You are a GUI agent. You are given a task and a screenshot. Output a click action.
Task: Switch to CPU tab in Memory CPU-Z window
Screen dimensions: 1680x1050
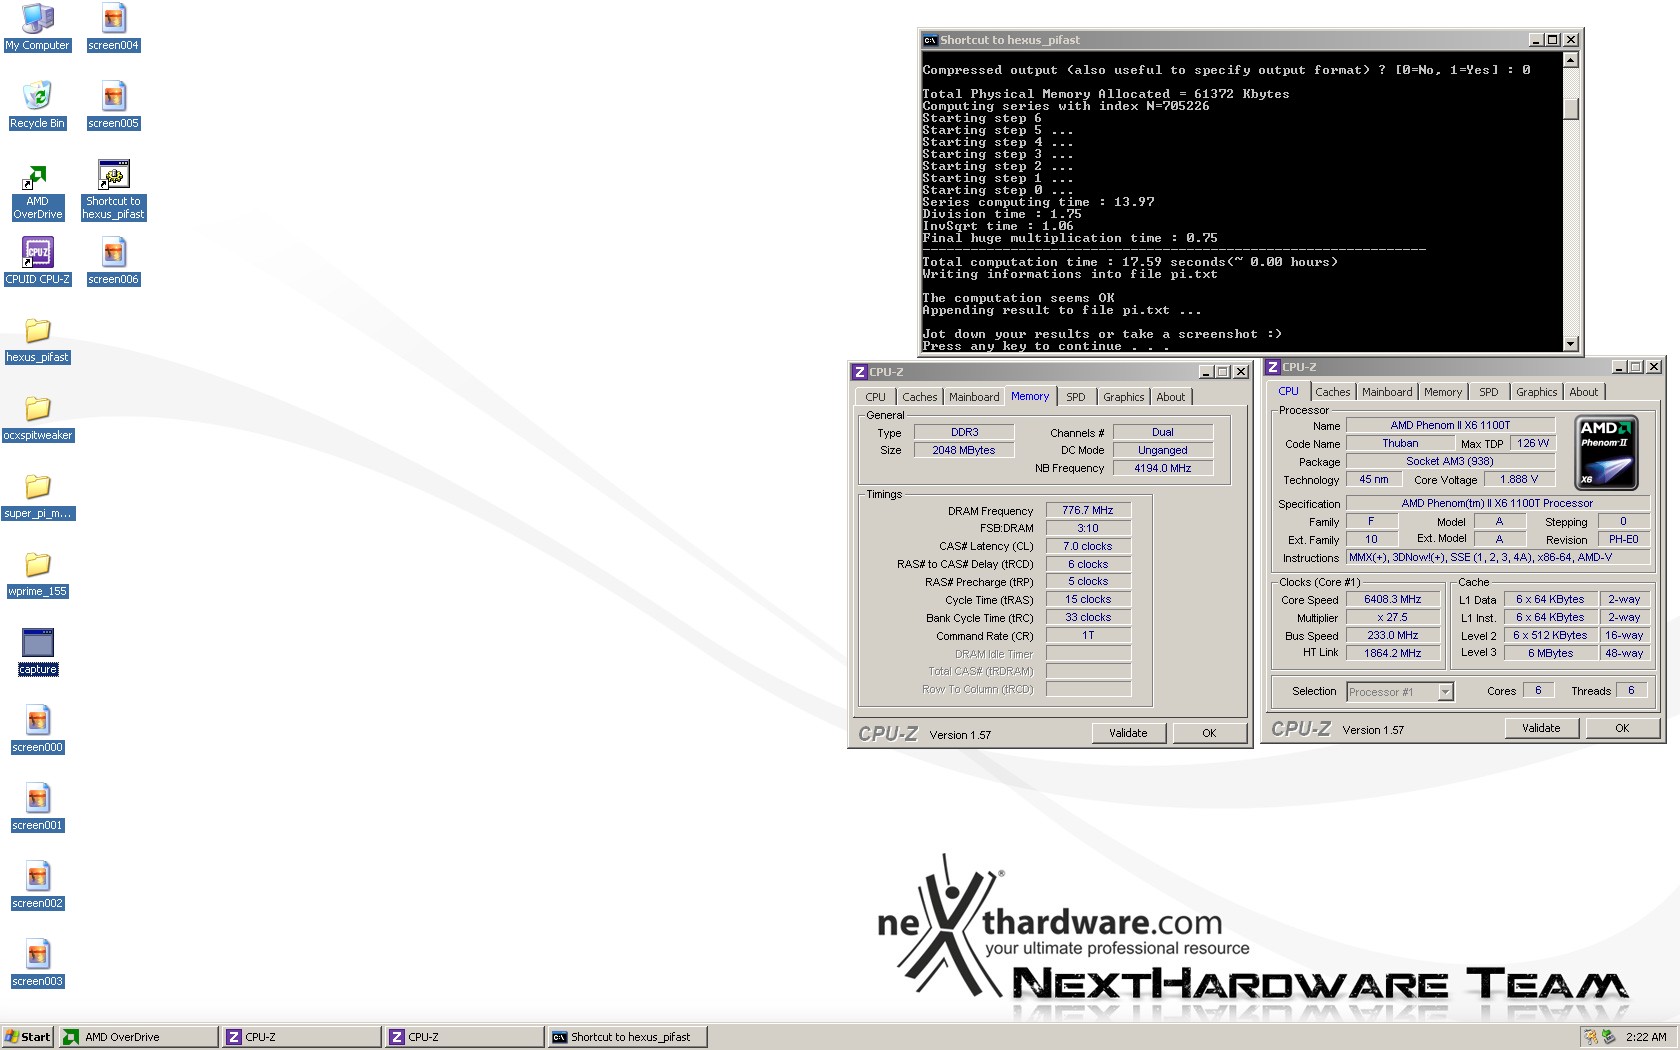pos(875,397)
